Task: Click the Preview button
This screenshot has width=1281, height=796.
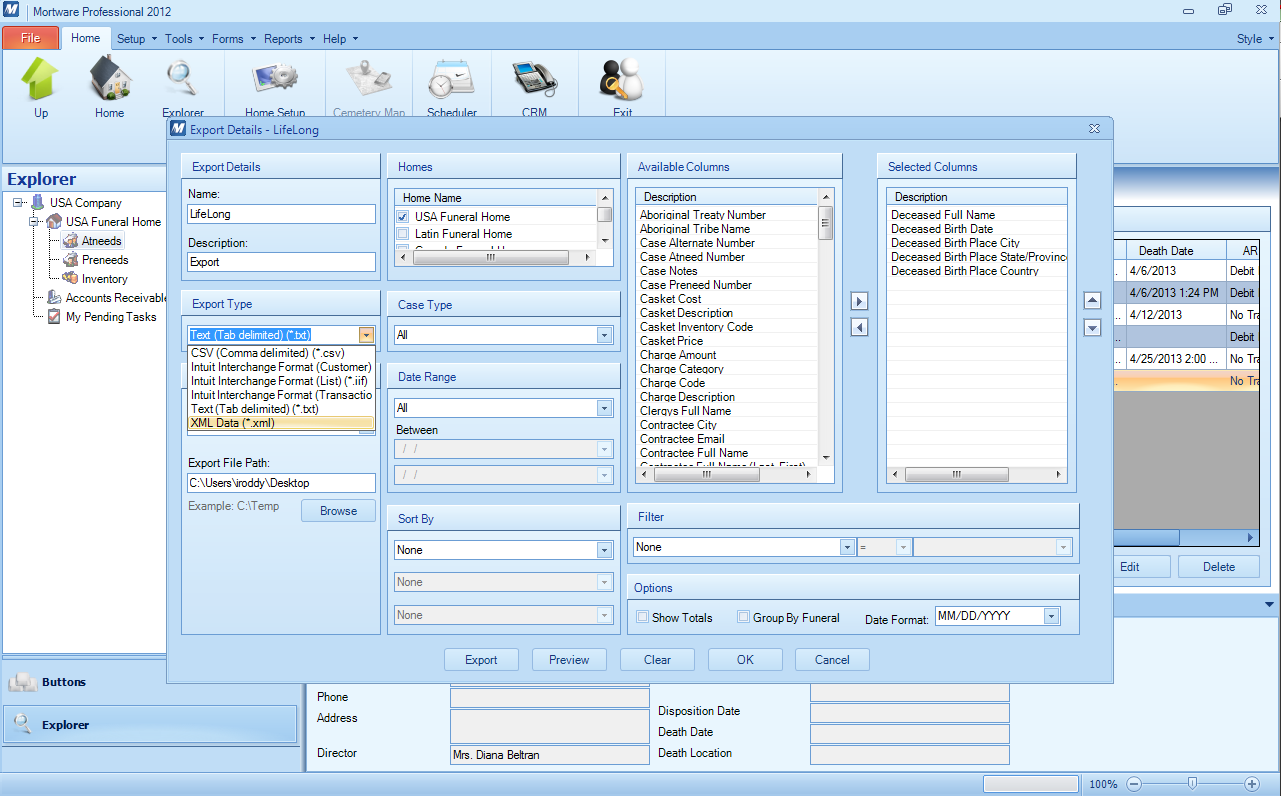Action: [x=569, y=660]
